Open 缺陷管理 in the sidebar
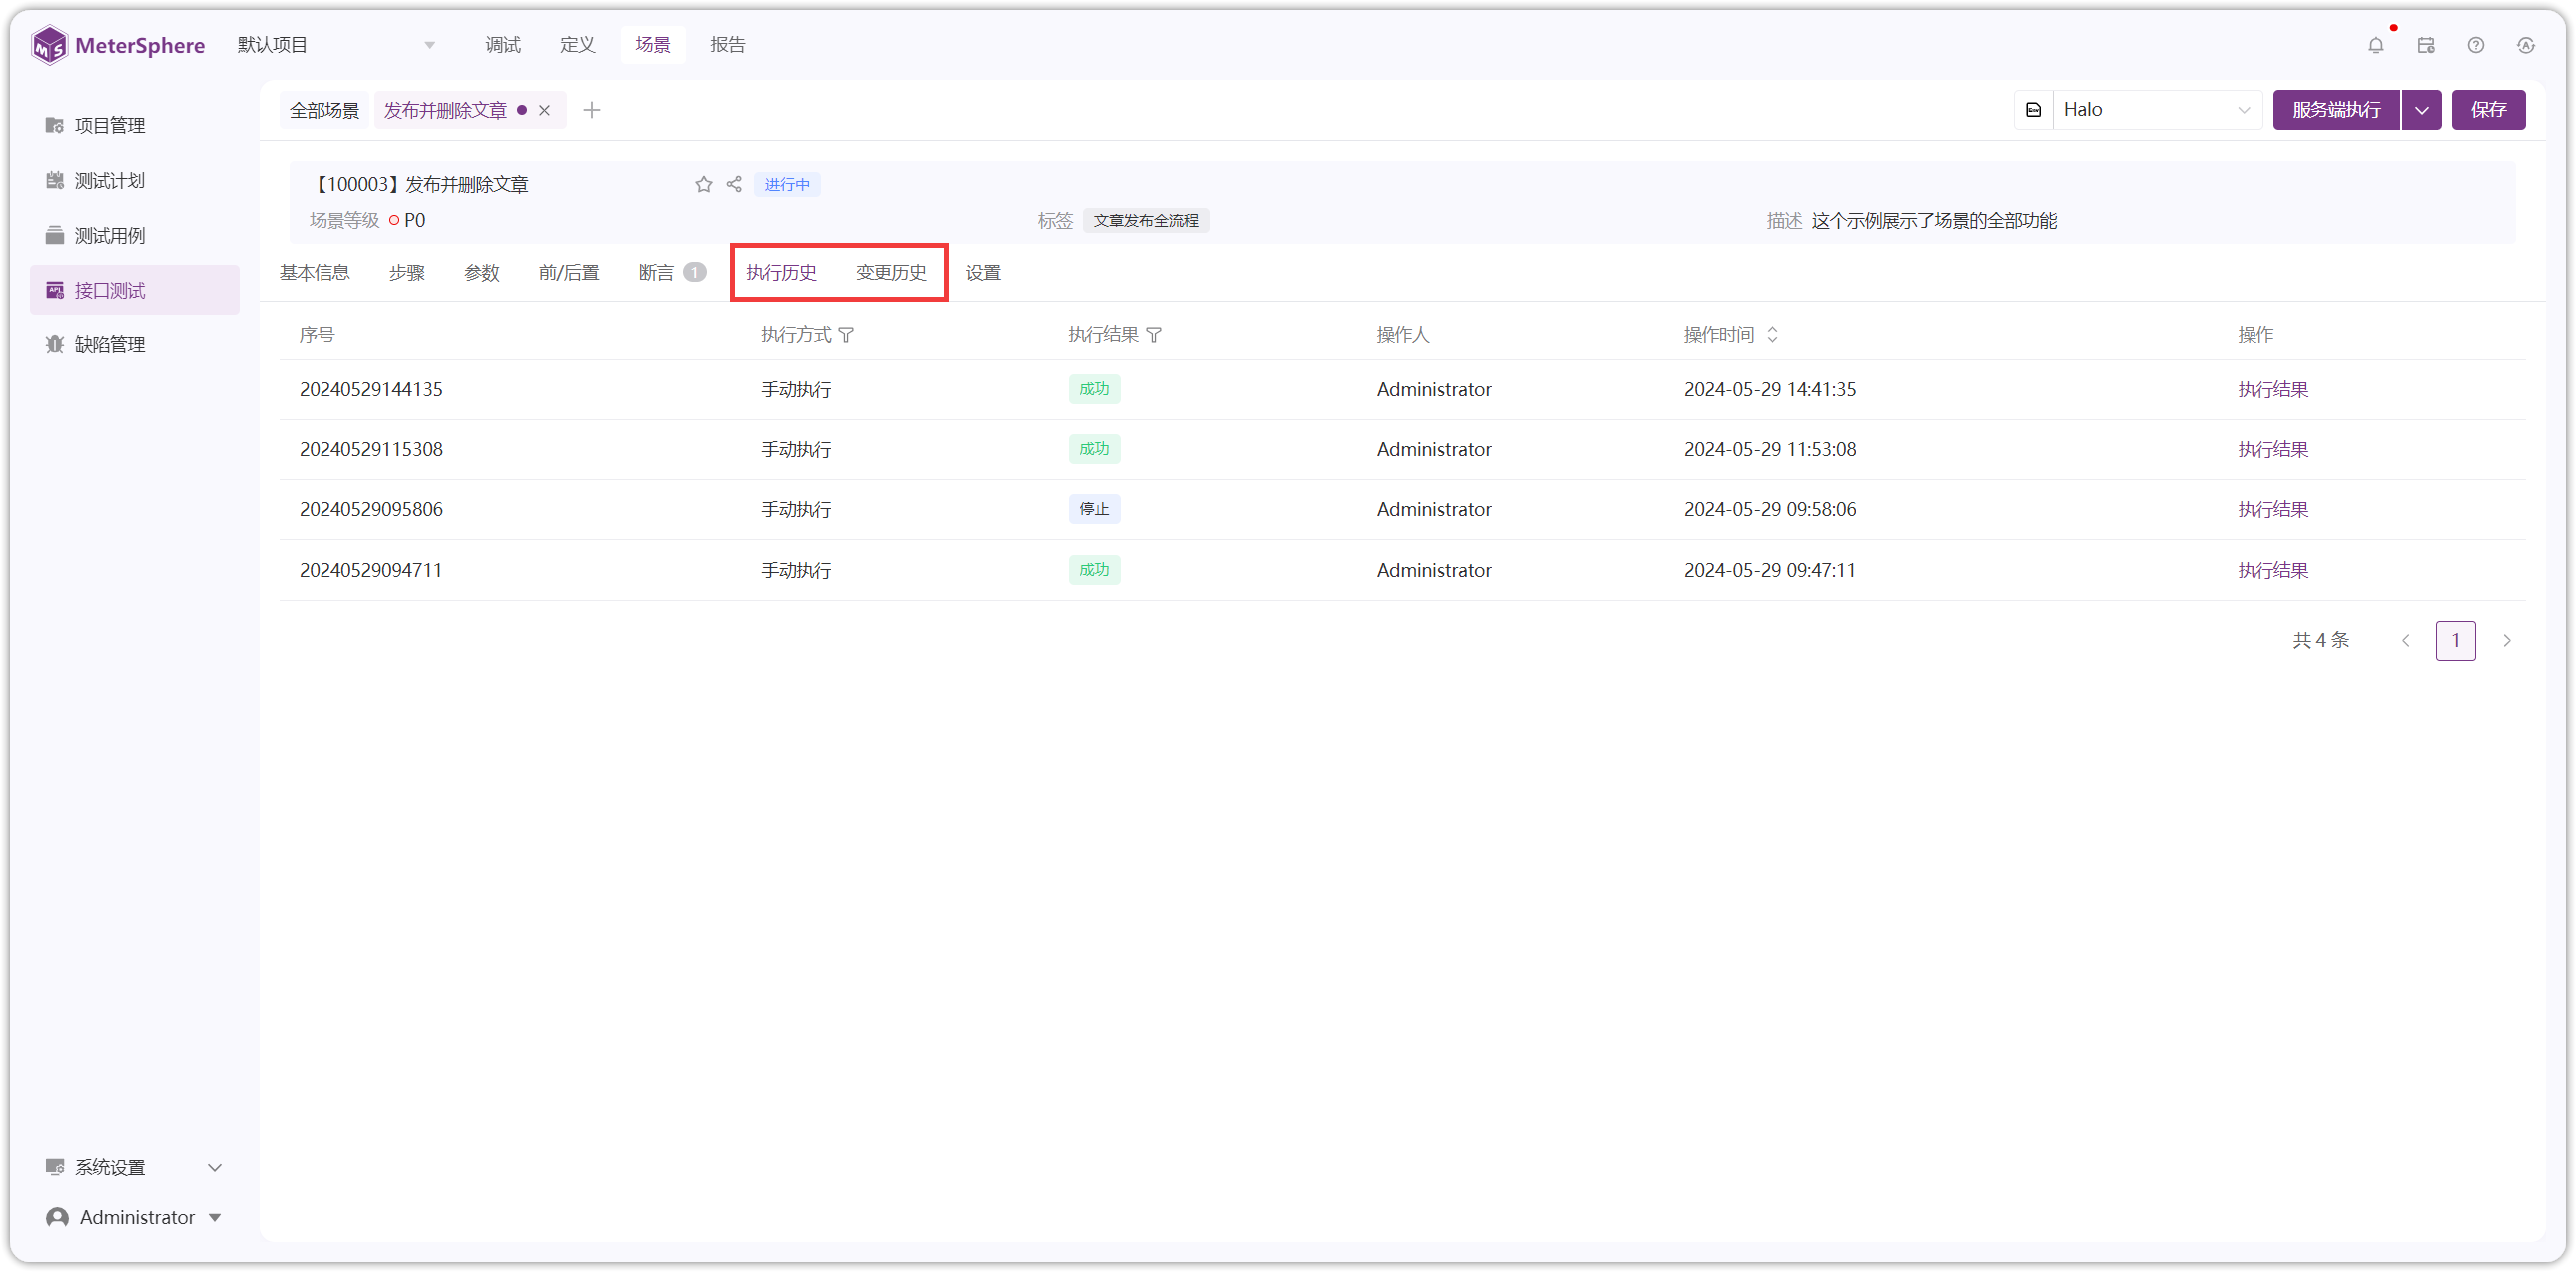Viewport: 2576px width, 1272px height. pyautogui.click(x=135, y=345)
